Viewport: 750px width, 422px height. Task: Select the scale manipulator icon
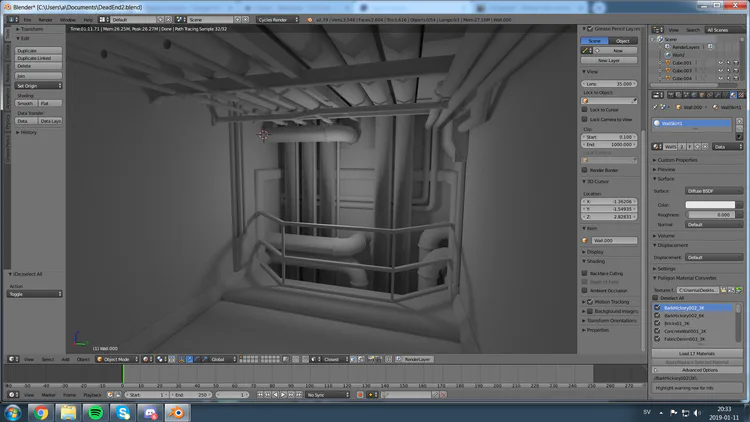click(x=205, y=359)
